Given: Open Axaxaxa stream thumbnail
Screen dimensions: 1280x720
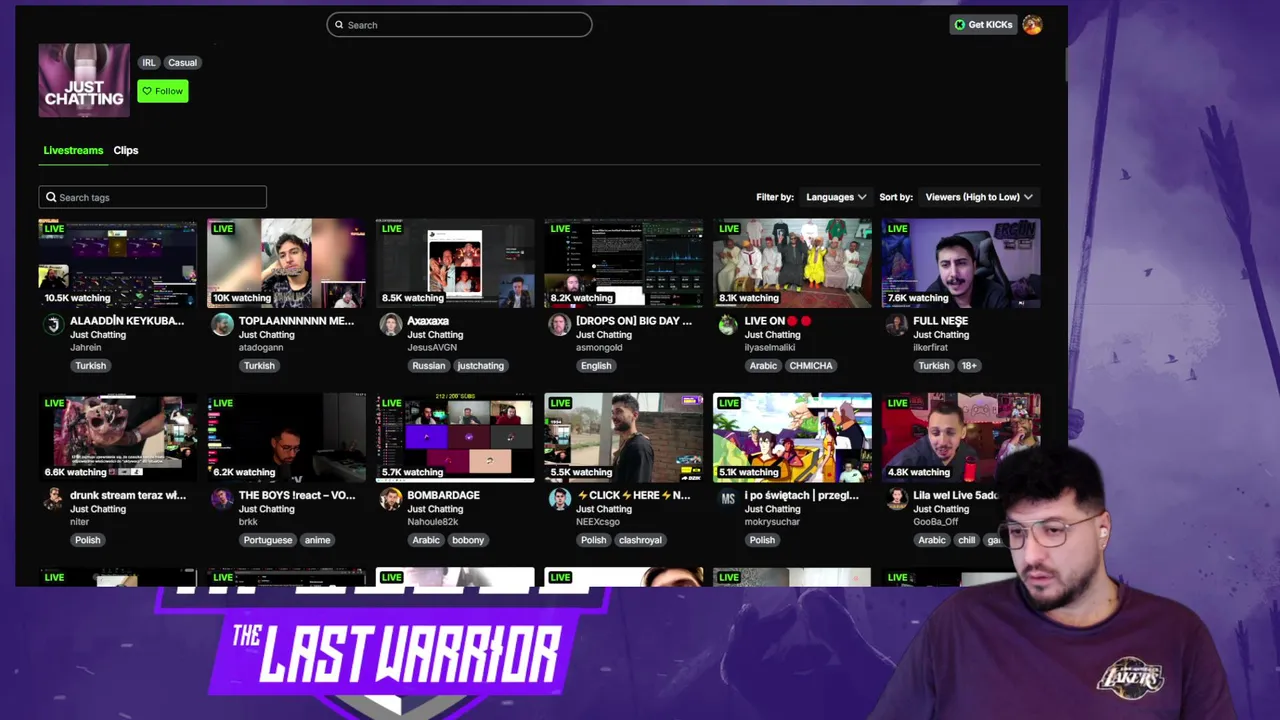Looking at the screenshot, I should click(x=455, y=263).
